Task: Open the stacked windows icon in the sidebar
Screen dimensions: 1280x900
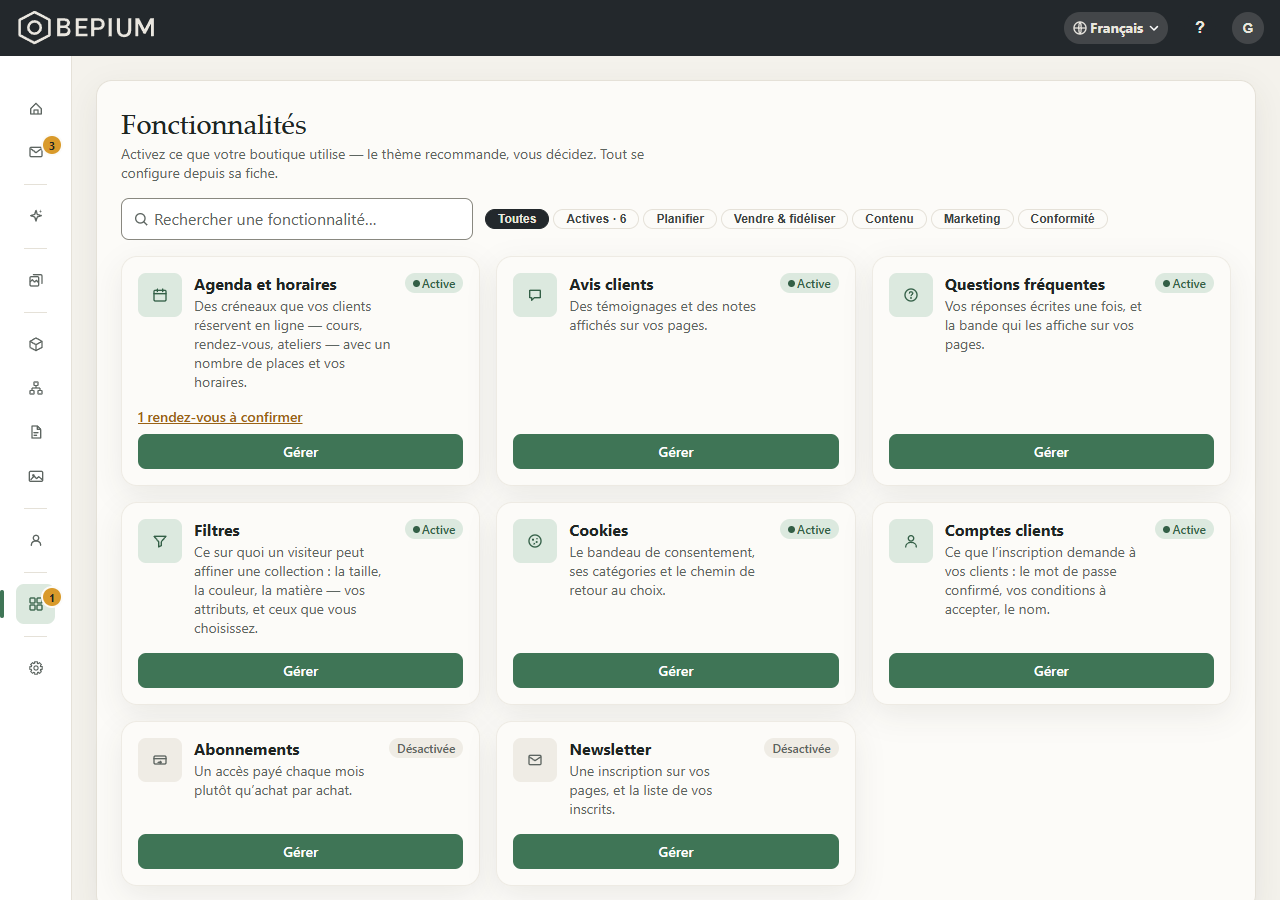Action: pos(36,280)
